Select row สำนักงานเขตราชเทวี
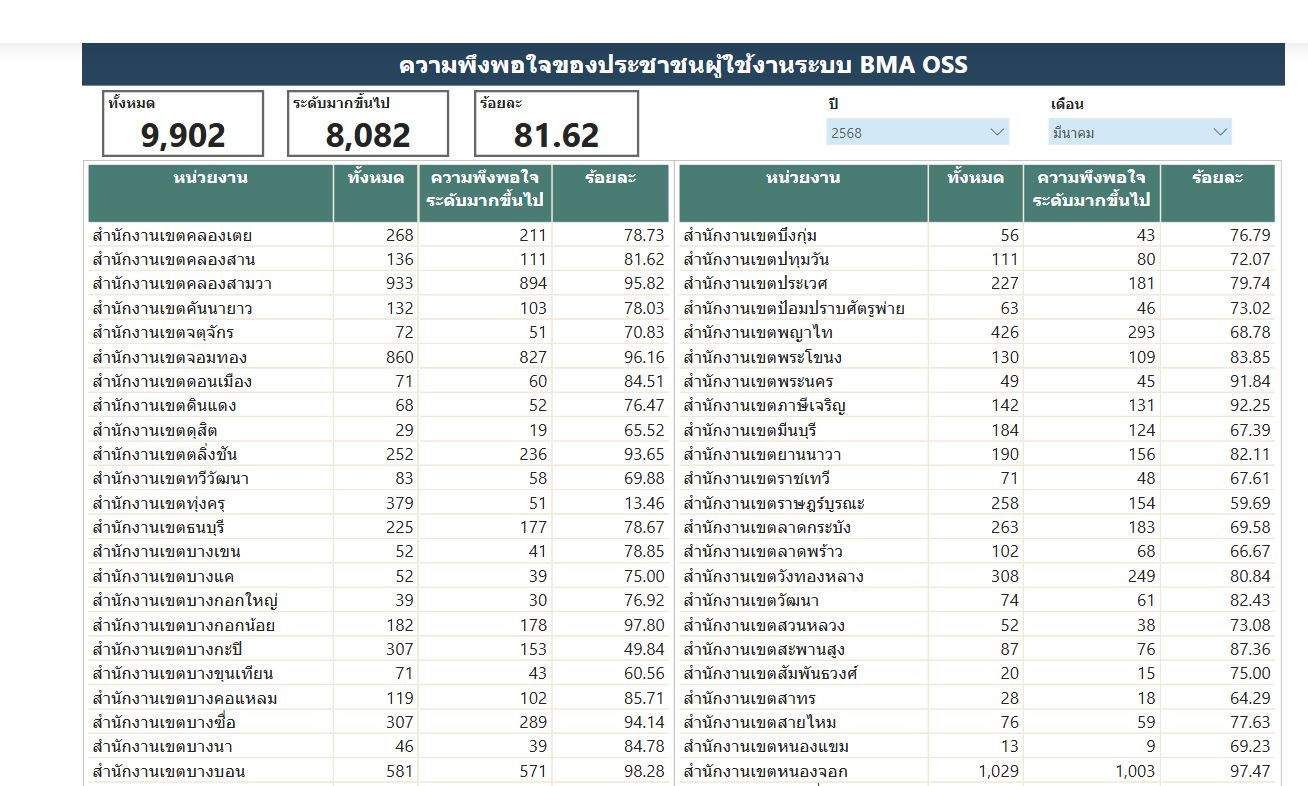This screenshot has width=1308, height=786. 977,479
